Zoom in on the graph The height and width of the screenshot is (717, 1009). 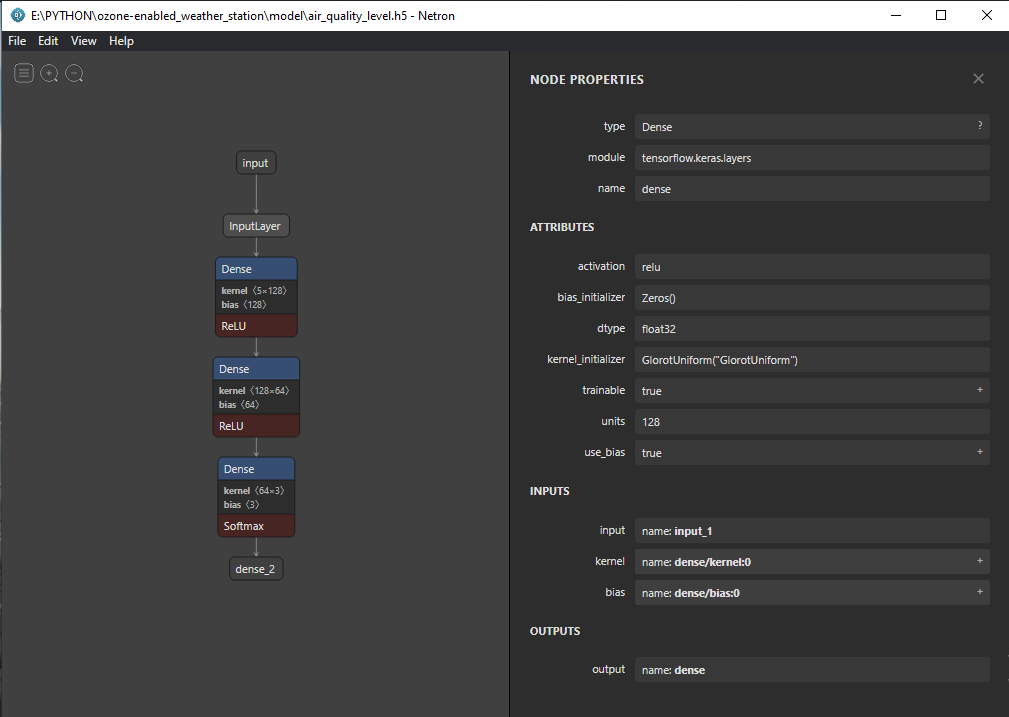pos(49,74)
